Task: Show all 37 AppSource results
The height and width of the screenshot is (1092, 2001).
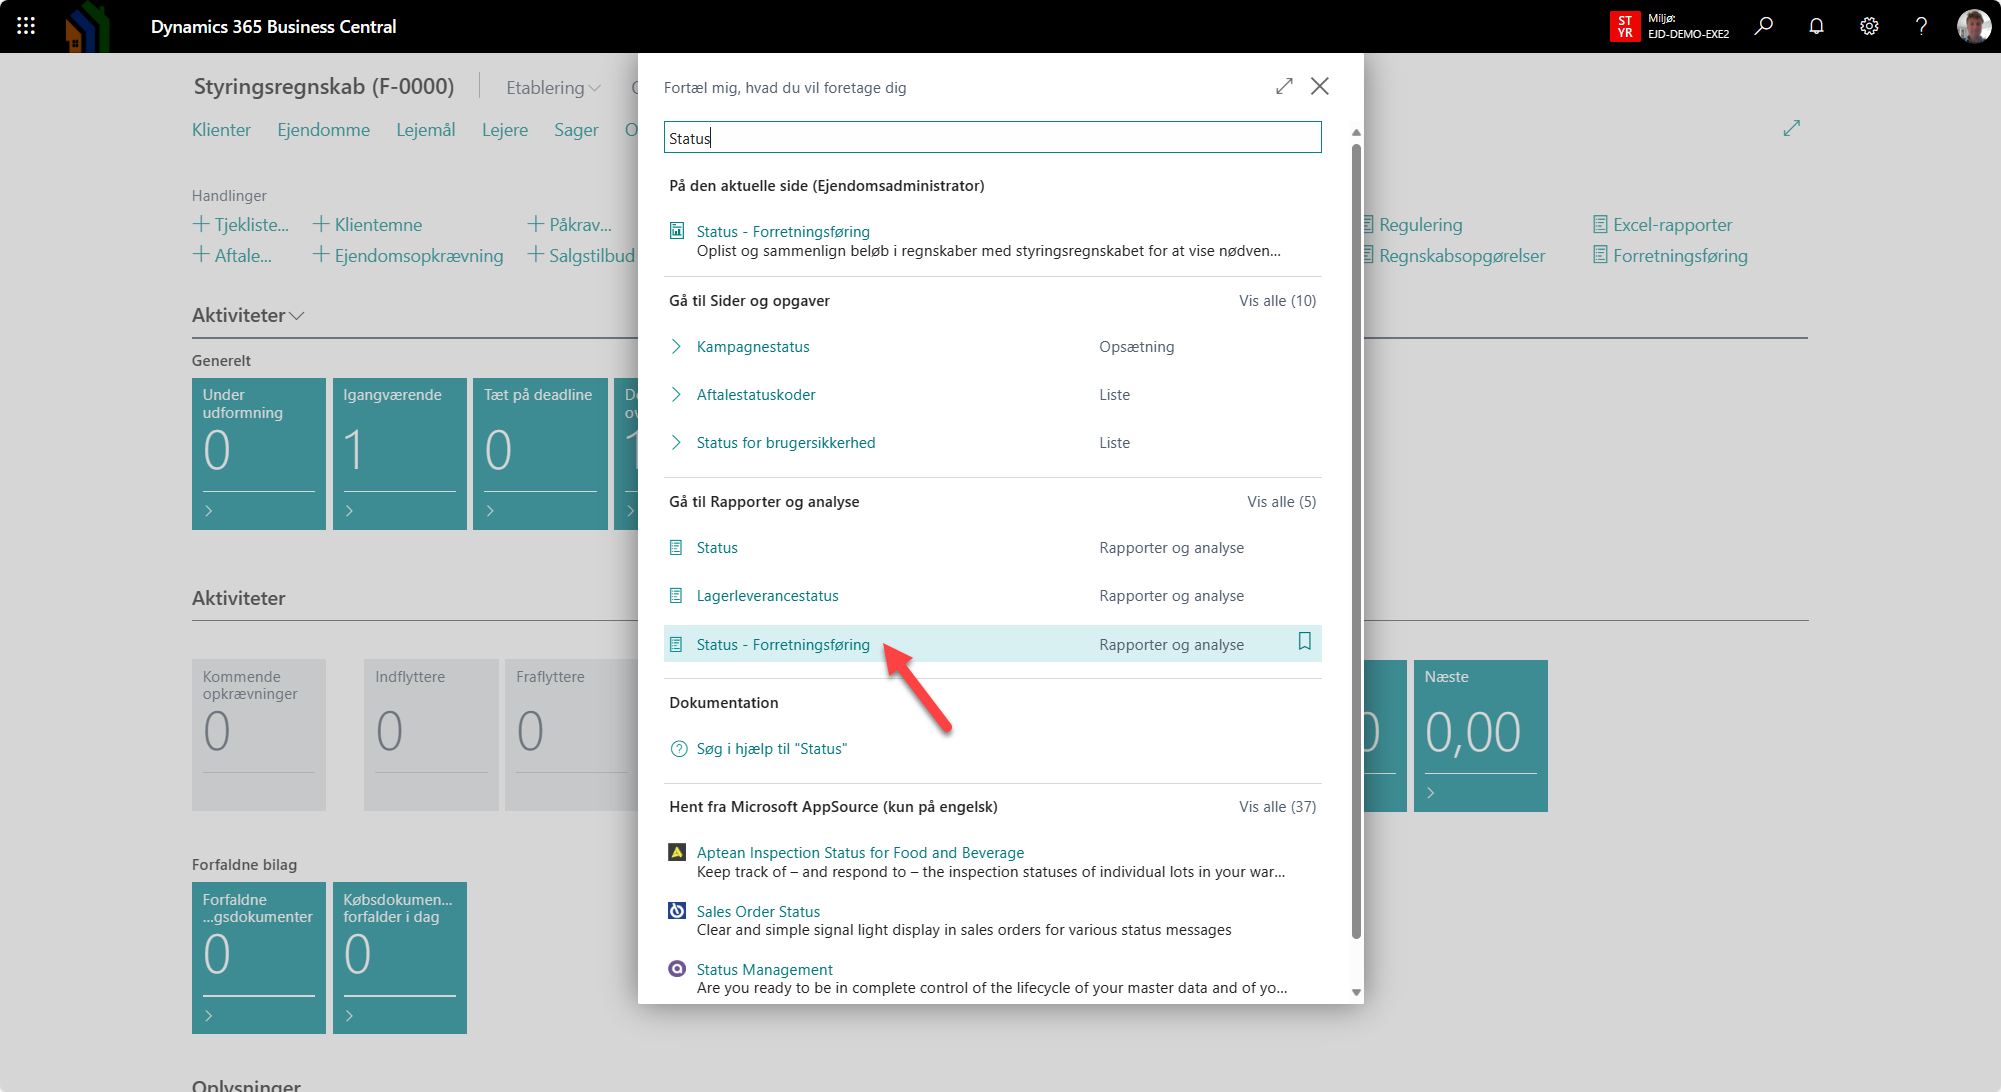Action: (1277, 807)
